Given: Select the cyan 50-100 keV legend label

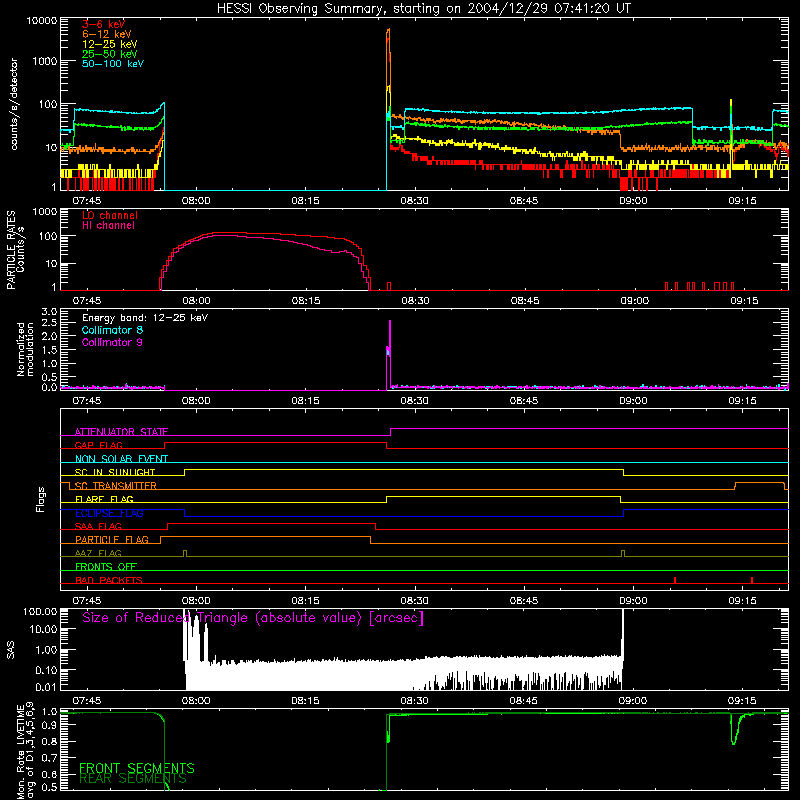Looking at the screenshot, I should point(113,63).
